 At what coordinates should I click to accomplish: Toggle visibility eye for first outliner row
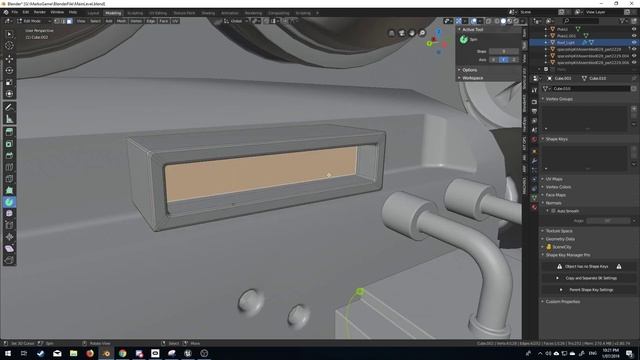tap(634, 29)
